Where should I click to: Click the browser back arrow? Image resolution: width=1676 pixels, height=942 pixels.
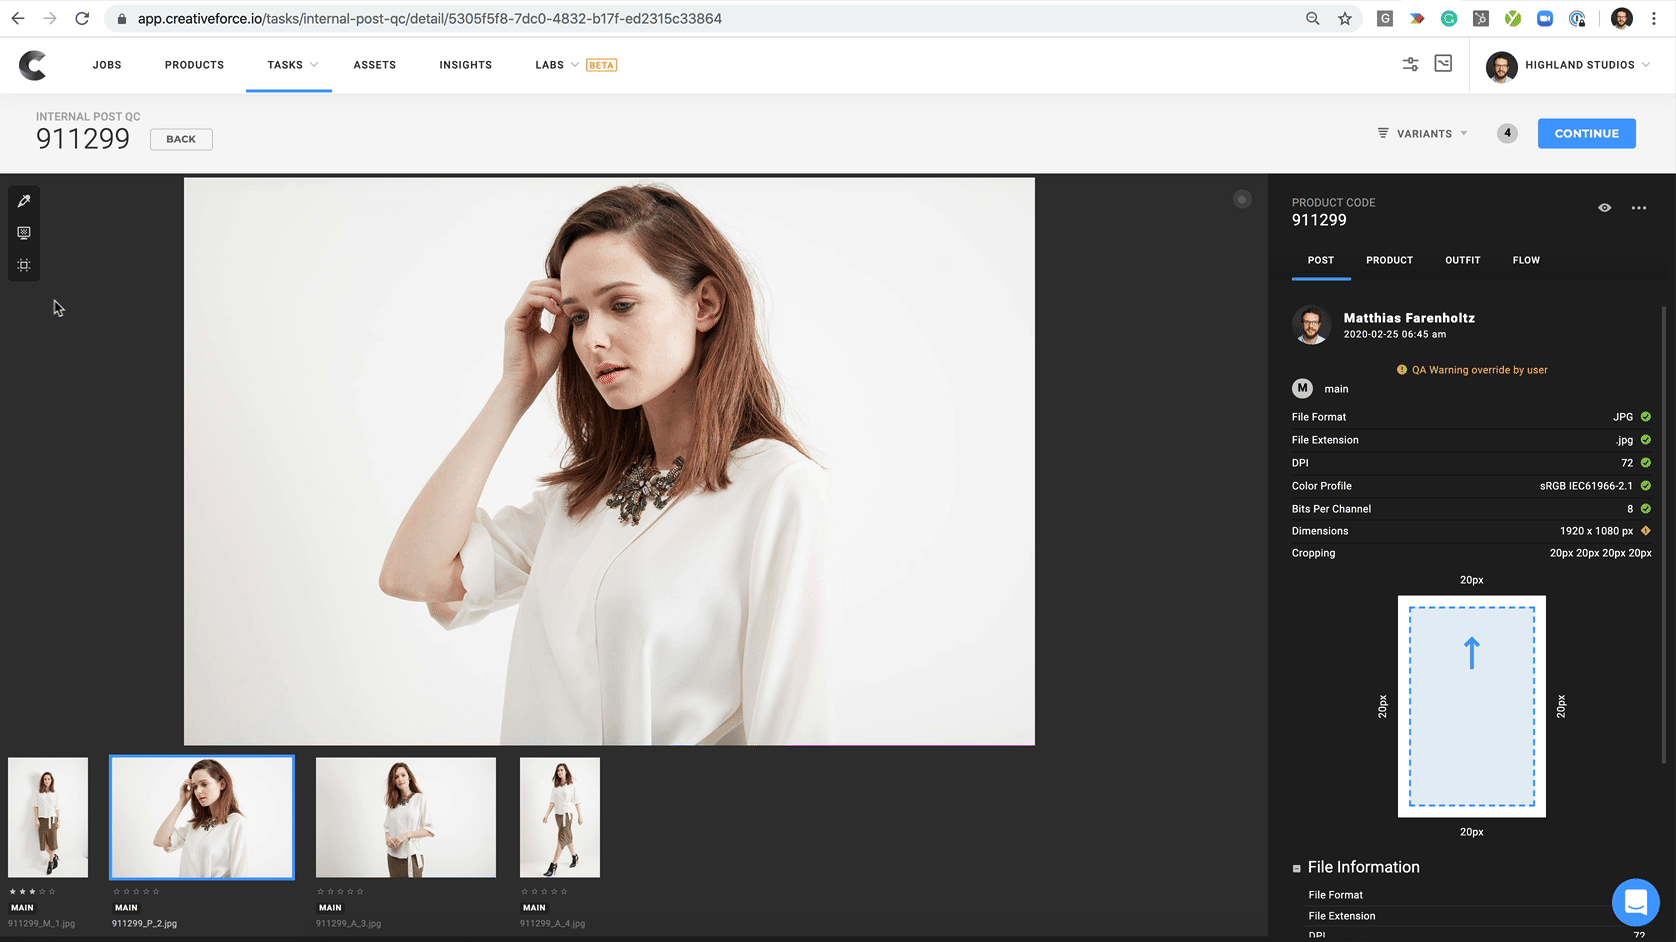[x=18, y=18]
